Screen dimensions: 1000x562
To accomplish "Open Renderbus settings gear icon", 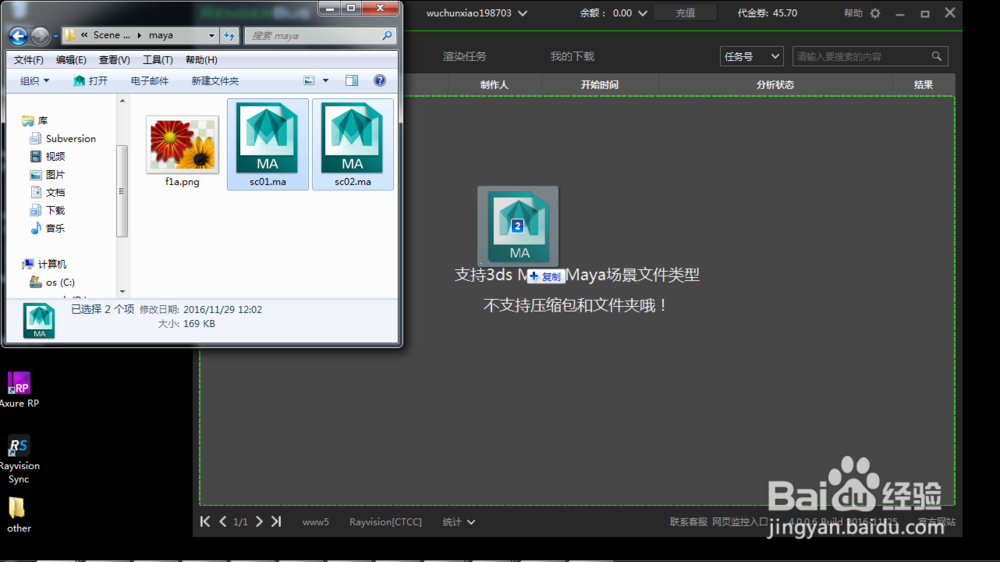I will [875, 13].
